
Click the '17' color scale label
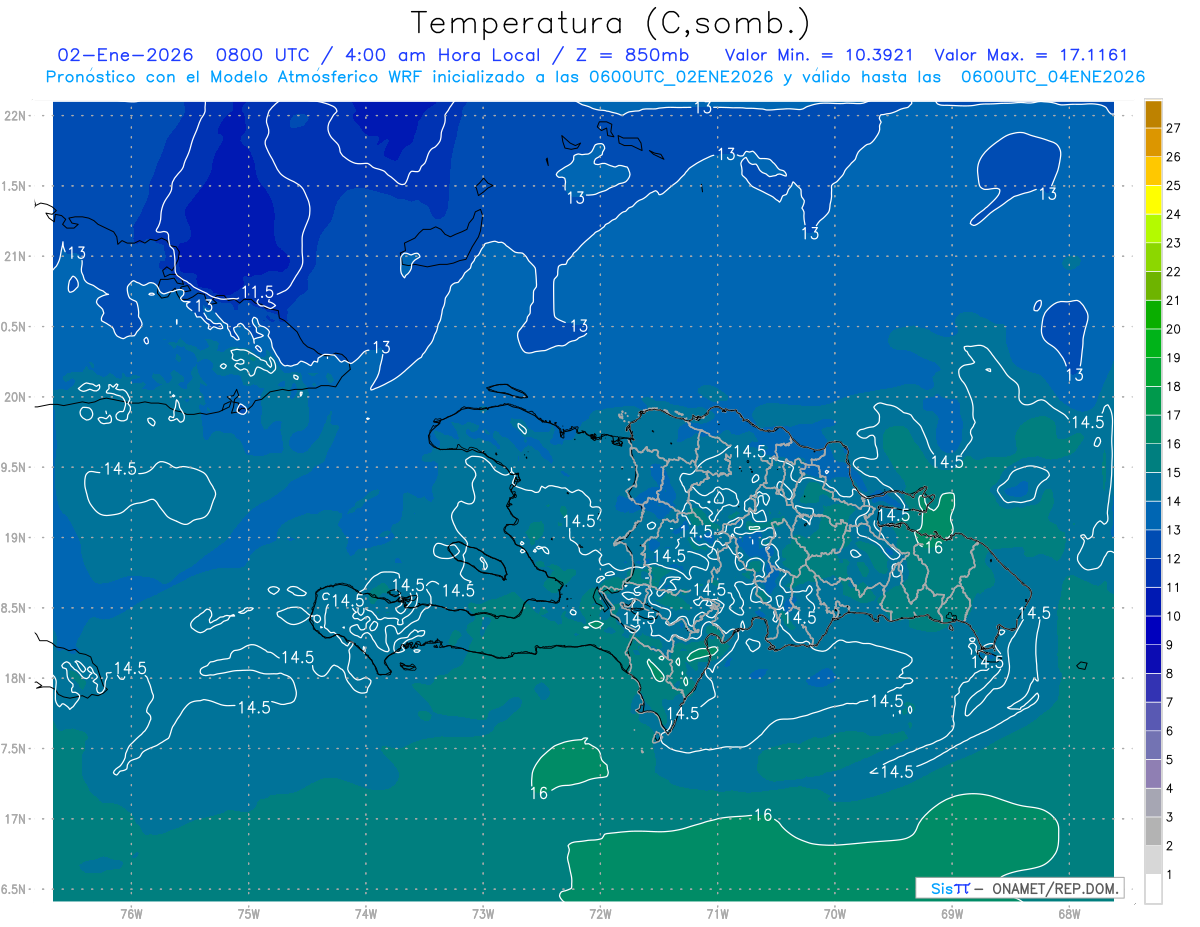pos(1174,415)
